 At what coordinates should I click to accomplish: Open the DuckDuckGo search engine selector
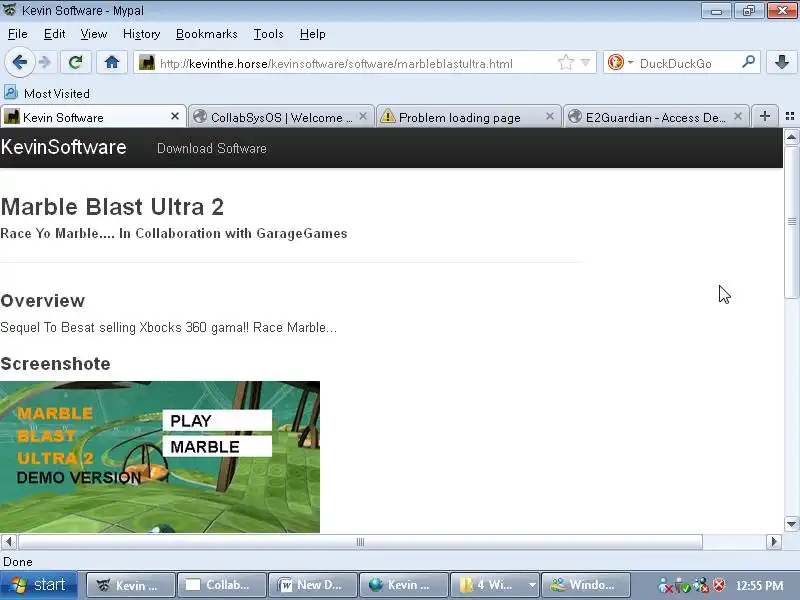coord(620,63)
